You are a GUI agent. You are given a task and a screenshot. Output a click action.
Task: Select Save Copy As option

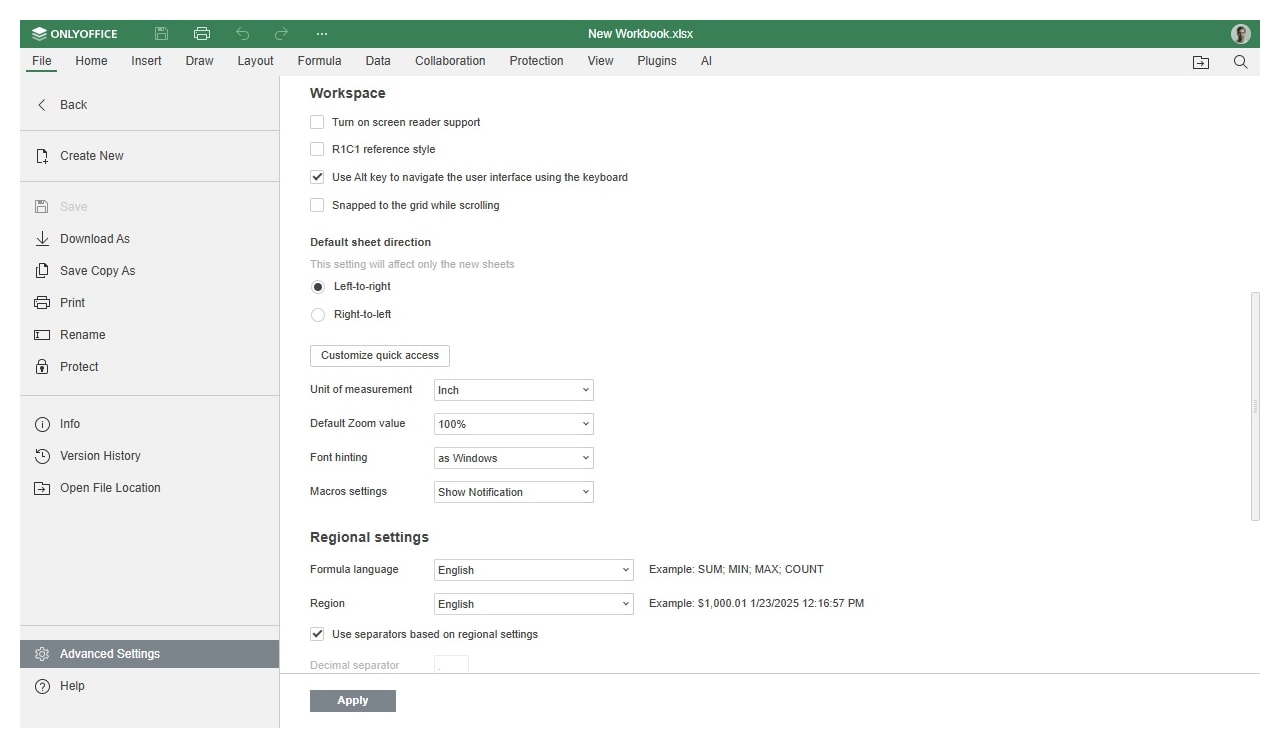pos(149,271)
